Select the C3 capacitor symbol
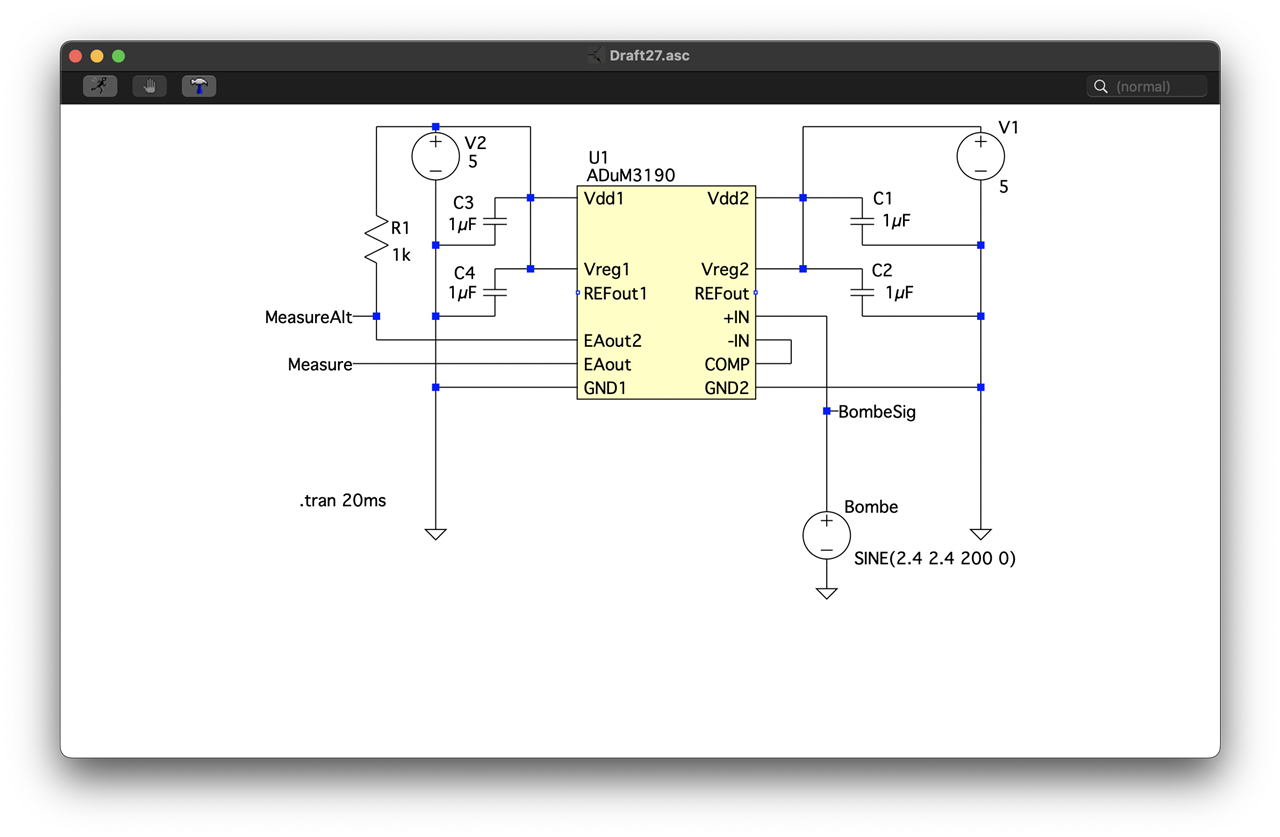The image size is (1280, 837). tap(494, 222)
